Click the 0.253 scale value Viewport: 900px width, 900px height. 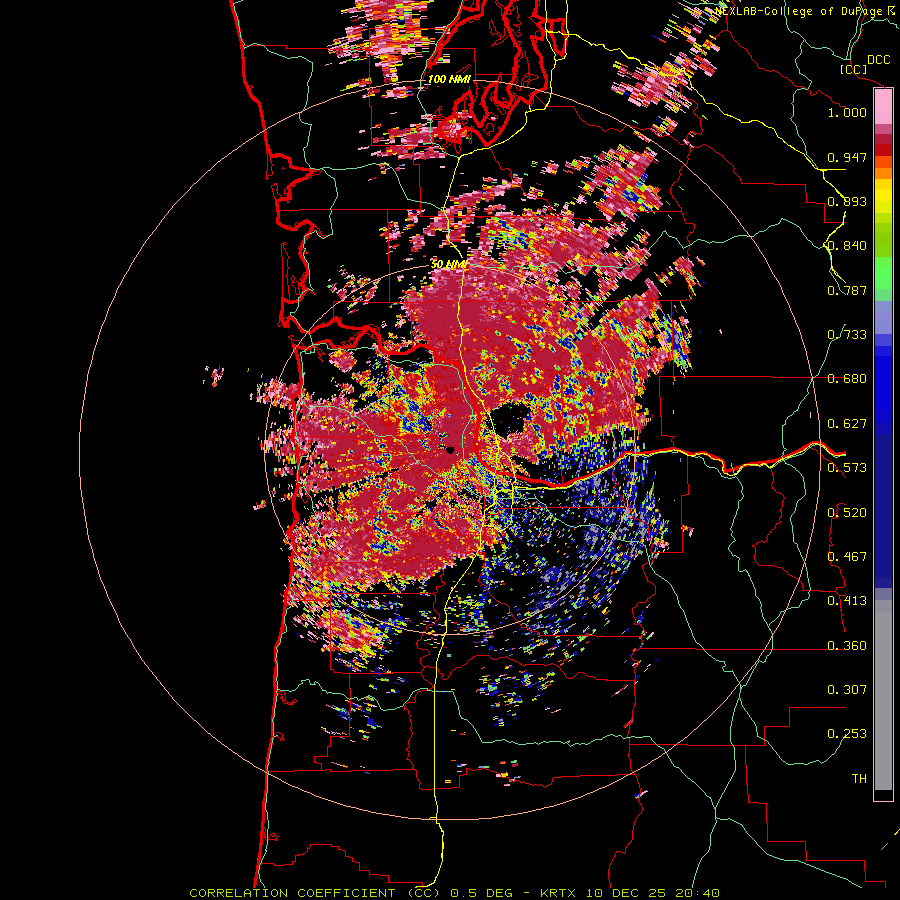click(847, 734)
